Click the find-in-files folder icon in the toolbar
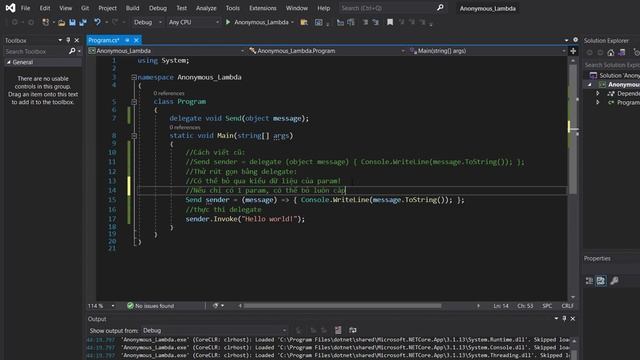The width and height of the screenshot is (640, 360). (x=304, y=22)
